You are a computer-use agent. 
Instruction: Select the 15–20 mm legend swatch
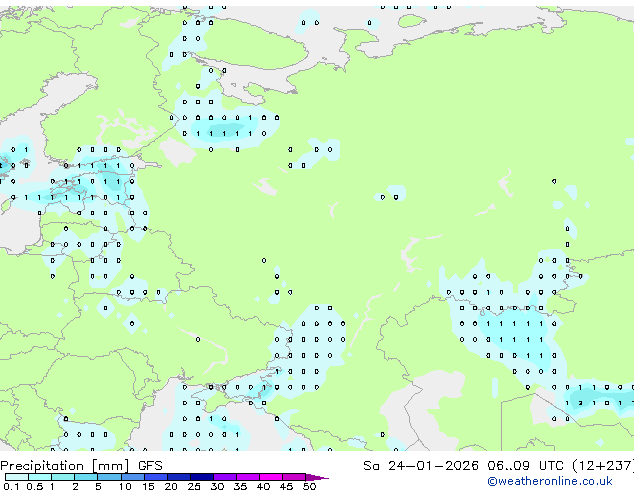click(156, 477)
